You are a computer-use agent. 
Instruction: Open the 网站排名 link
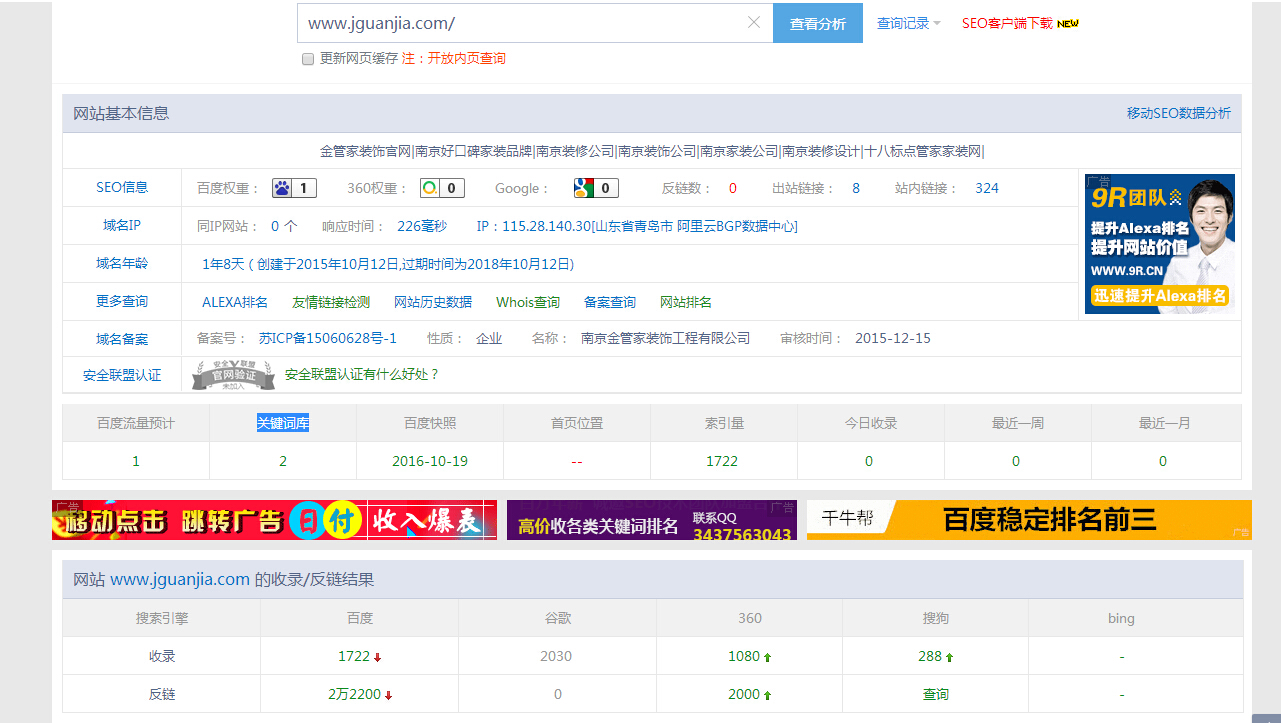pyautogui.click(x=686, y=302)
